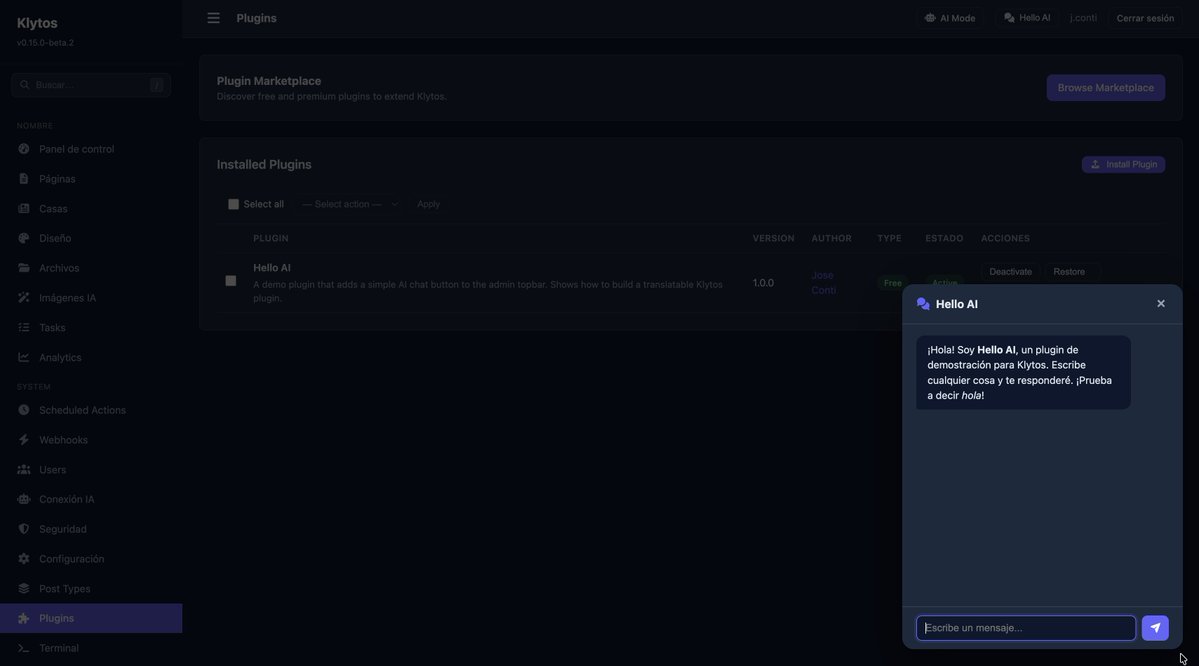Image resolution: width=1199 pixels, height=666 pixels.
Task: Click the Conexión IA robot icon
Action: click(x=24, y=499)
